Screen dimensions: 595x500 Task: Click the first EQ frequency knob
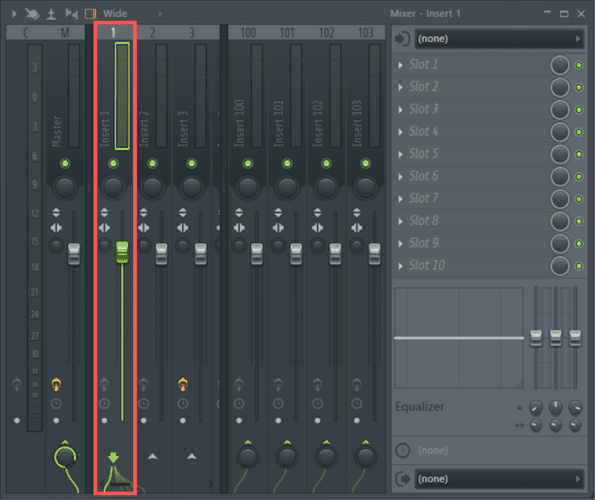535,407
